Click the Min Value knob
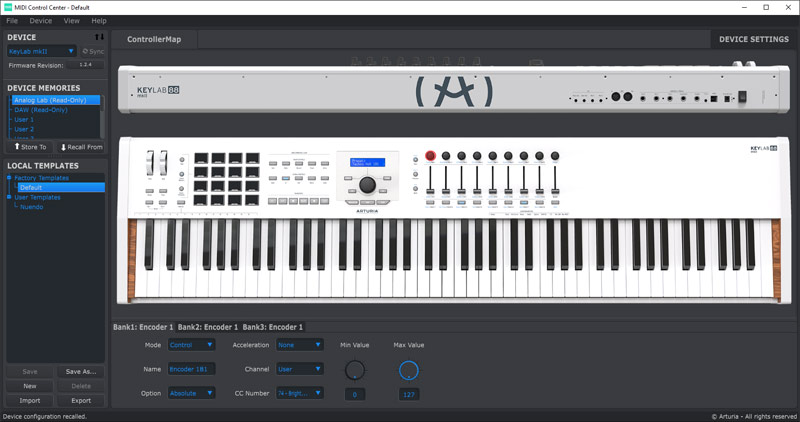 point(355,371)
